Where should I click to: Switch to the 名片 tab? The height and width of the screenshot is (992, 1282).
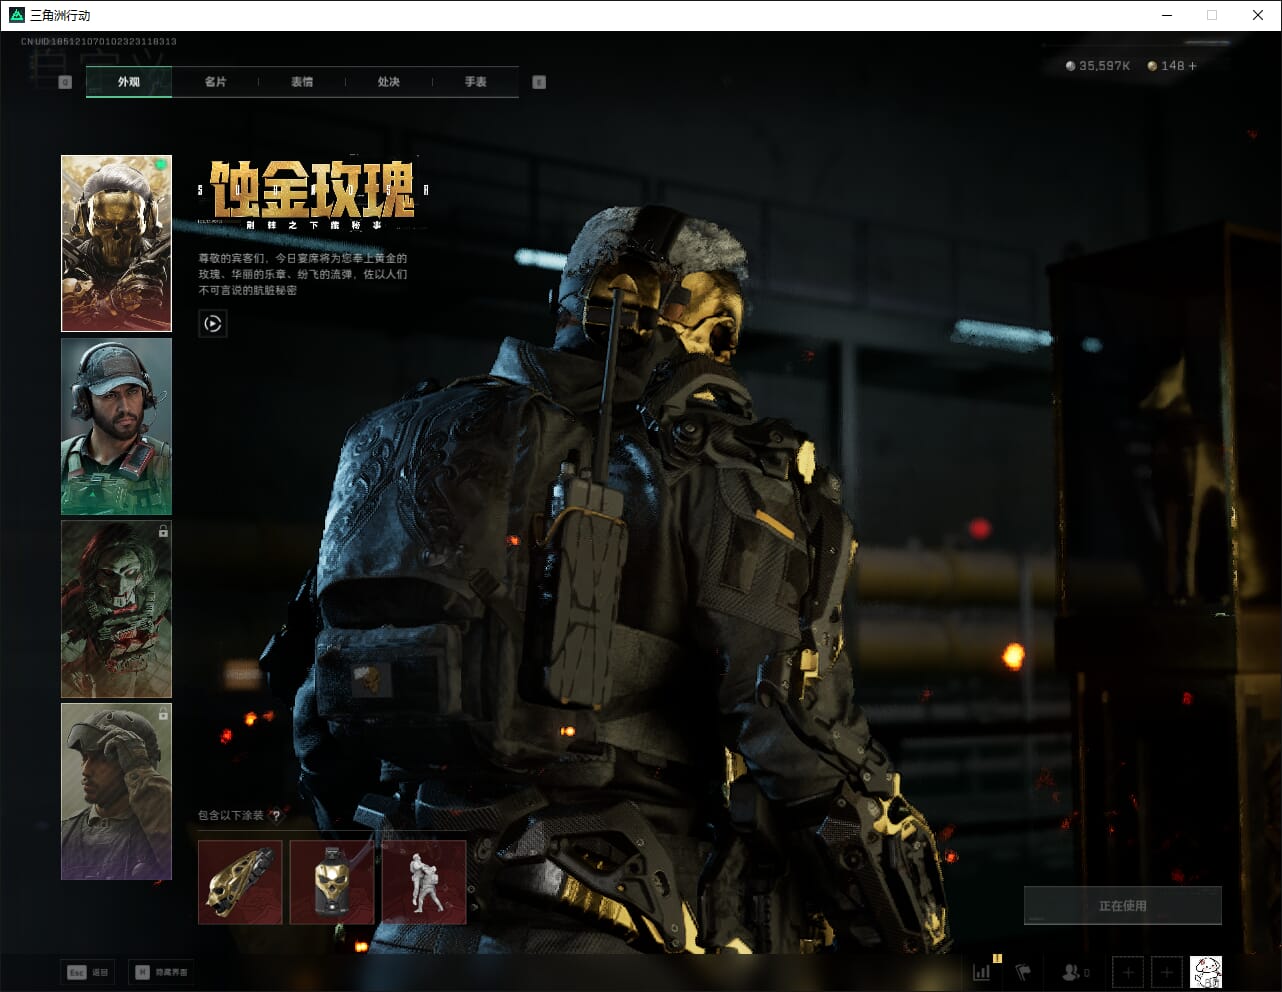(x=215, y=82)
